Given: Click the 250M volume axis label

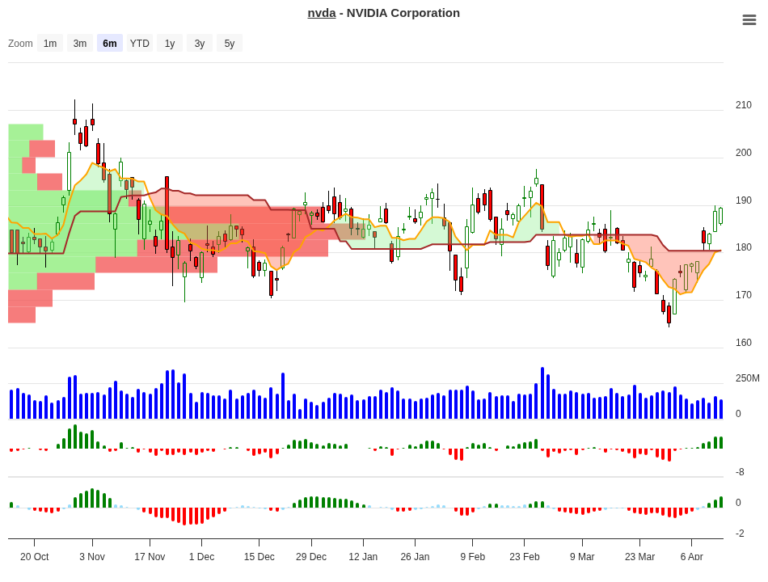Looking at the screenshot, I should click(747, 378).
